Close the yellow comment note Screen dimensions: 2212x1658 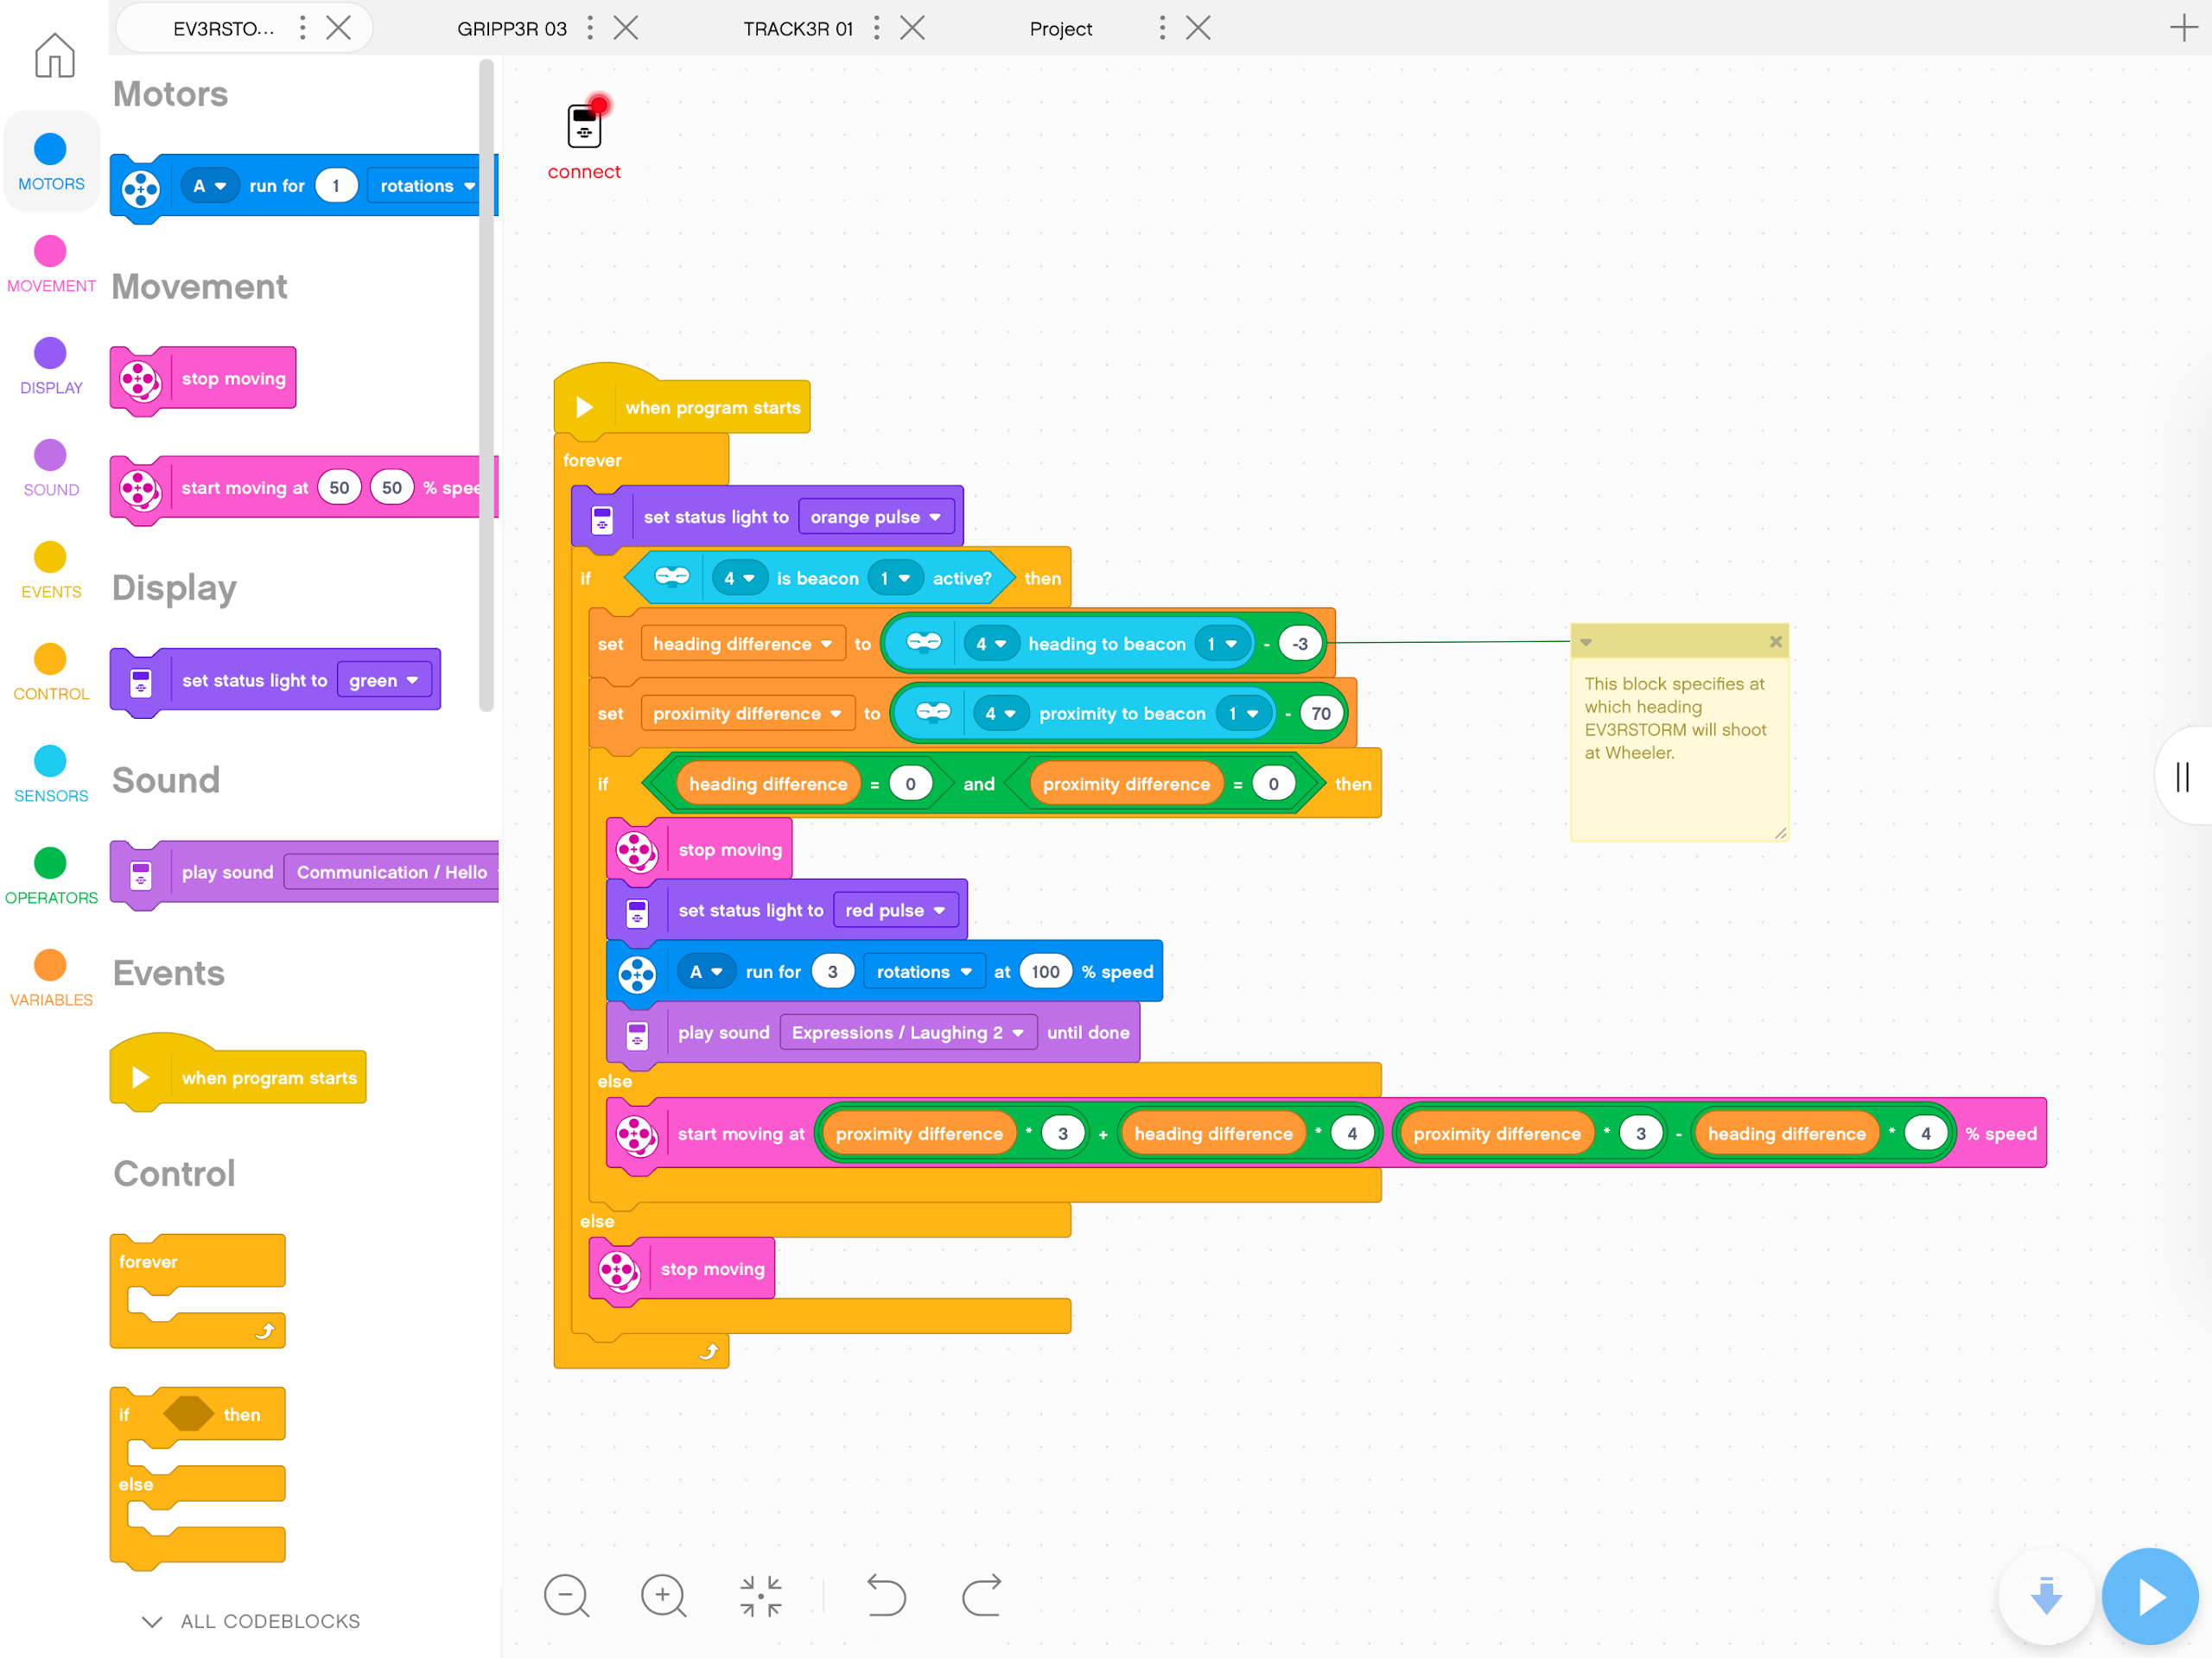tap(1776, 641)
